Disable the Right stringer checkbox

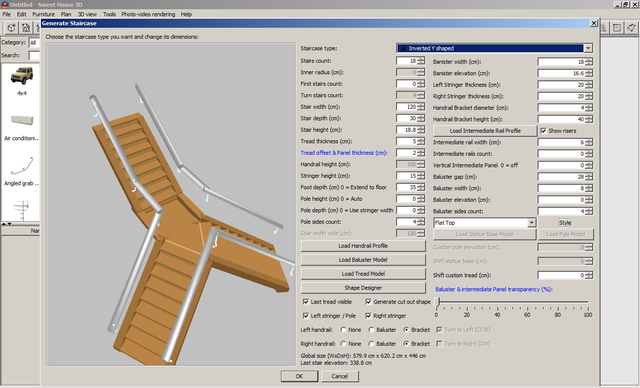[368, 316]
